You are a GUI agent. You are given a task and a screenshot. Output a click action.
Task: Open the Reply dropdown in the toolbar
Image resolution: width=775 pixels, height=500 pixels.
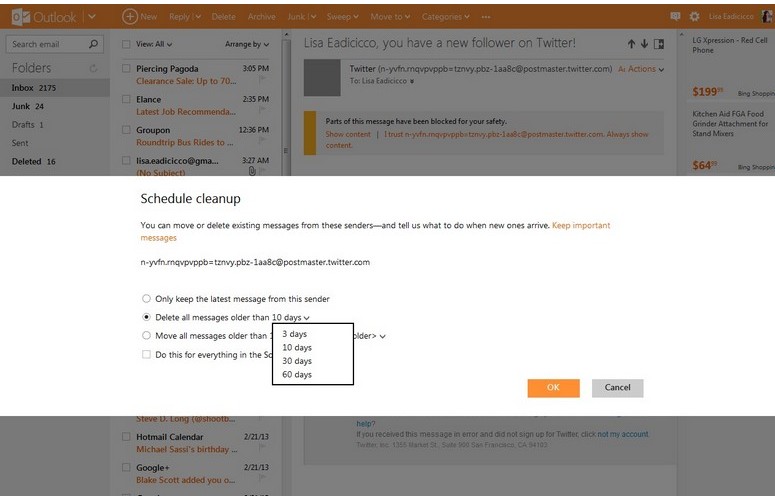point(185,16)
